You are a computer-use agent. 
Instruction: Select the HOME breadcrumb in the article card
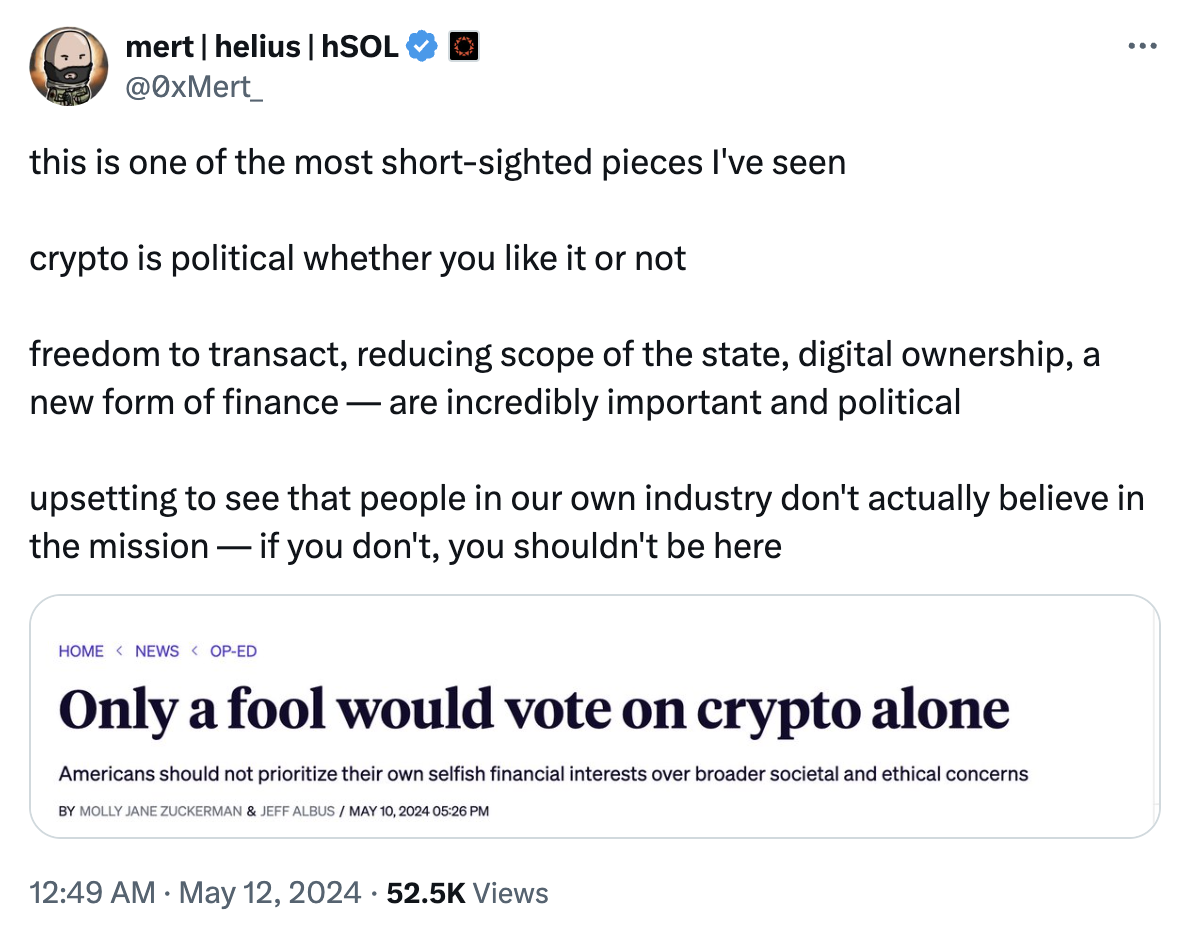pos(81,651)
